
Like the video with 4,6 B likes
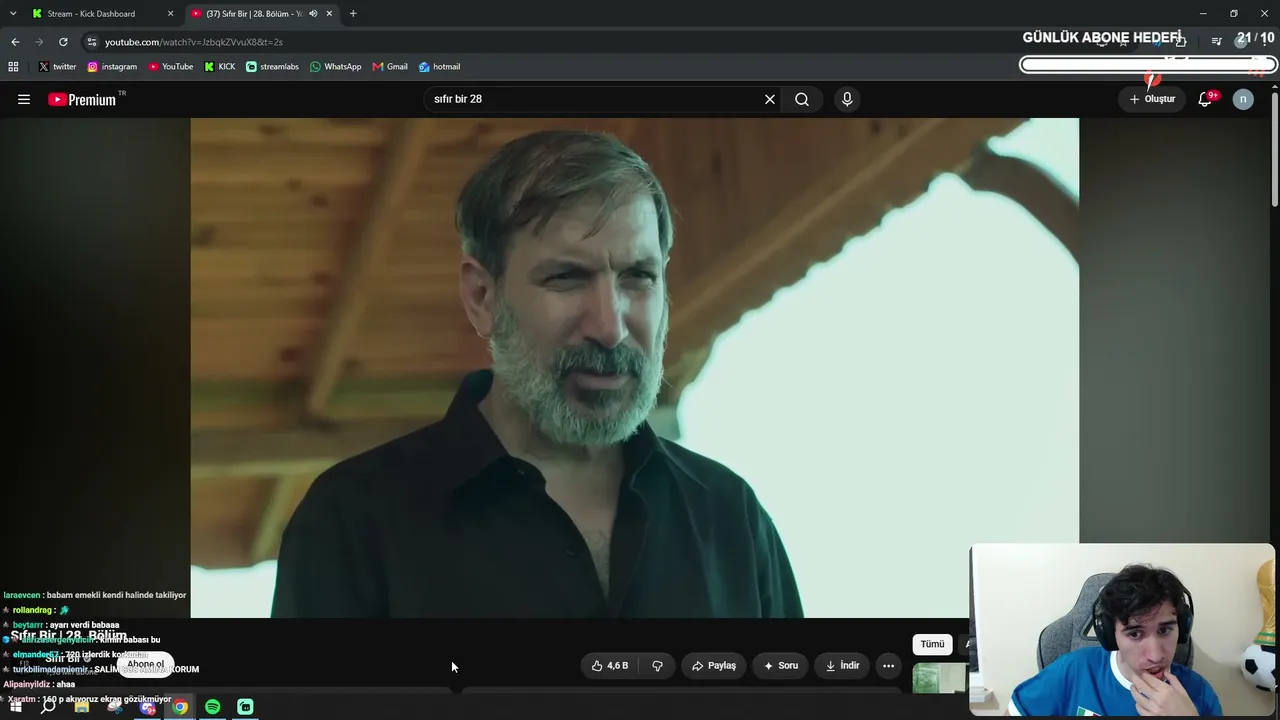(x=610, y=666)
